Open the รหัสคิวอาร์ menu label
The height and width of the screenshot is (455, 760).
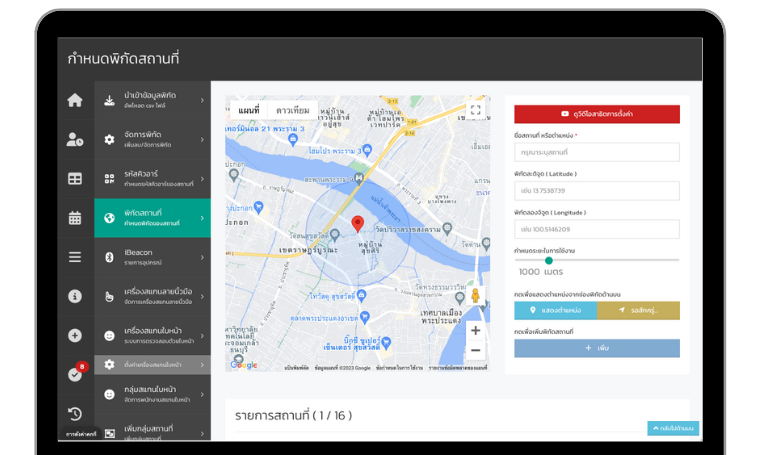141,173
